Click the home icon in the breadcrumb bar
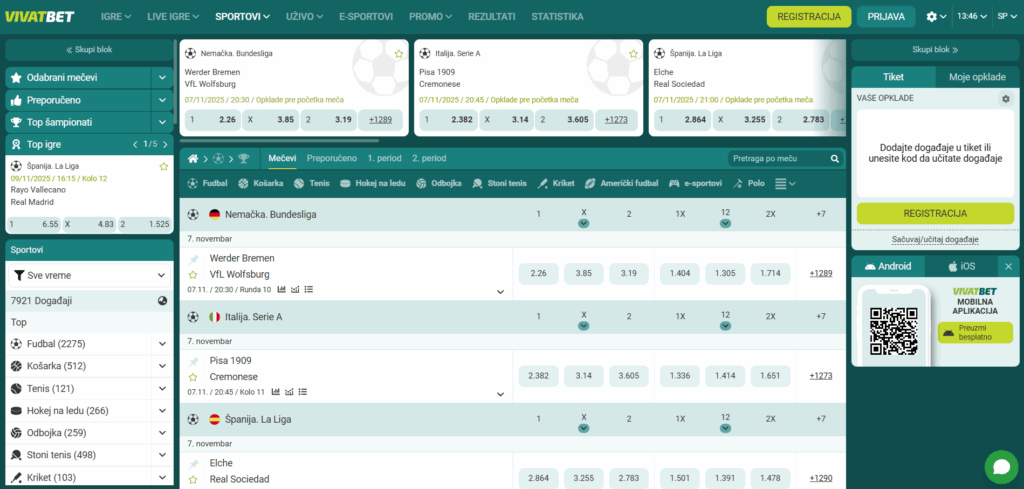 (x=192, y=159)
